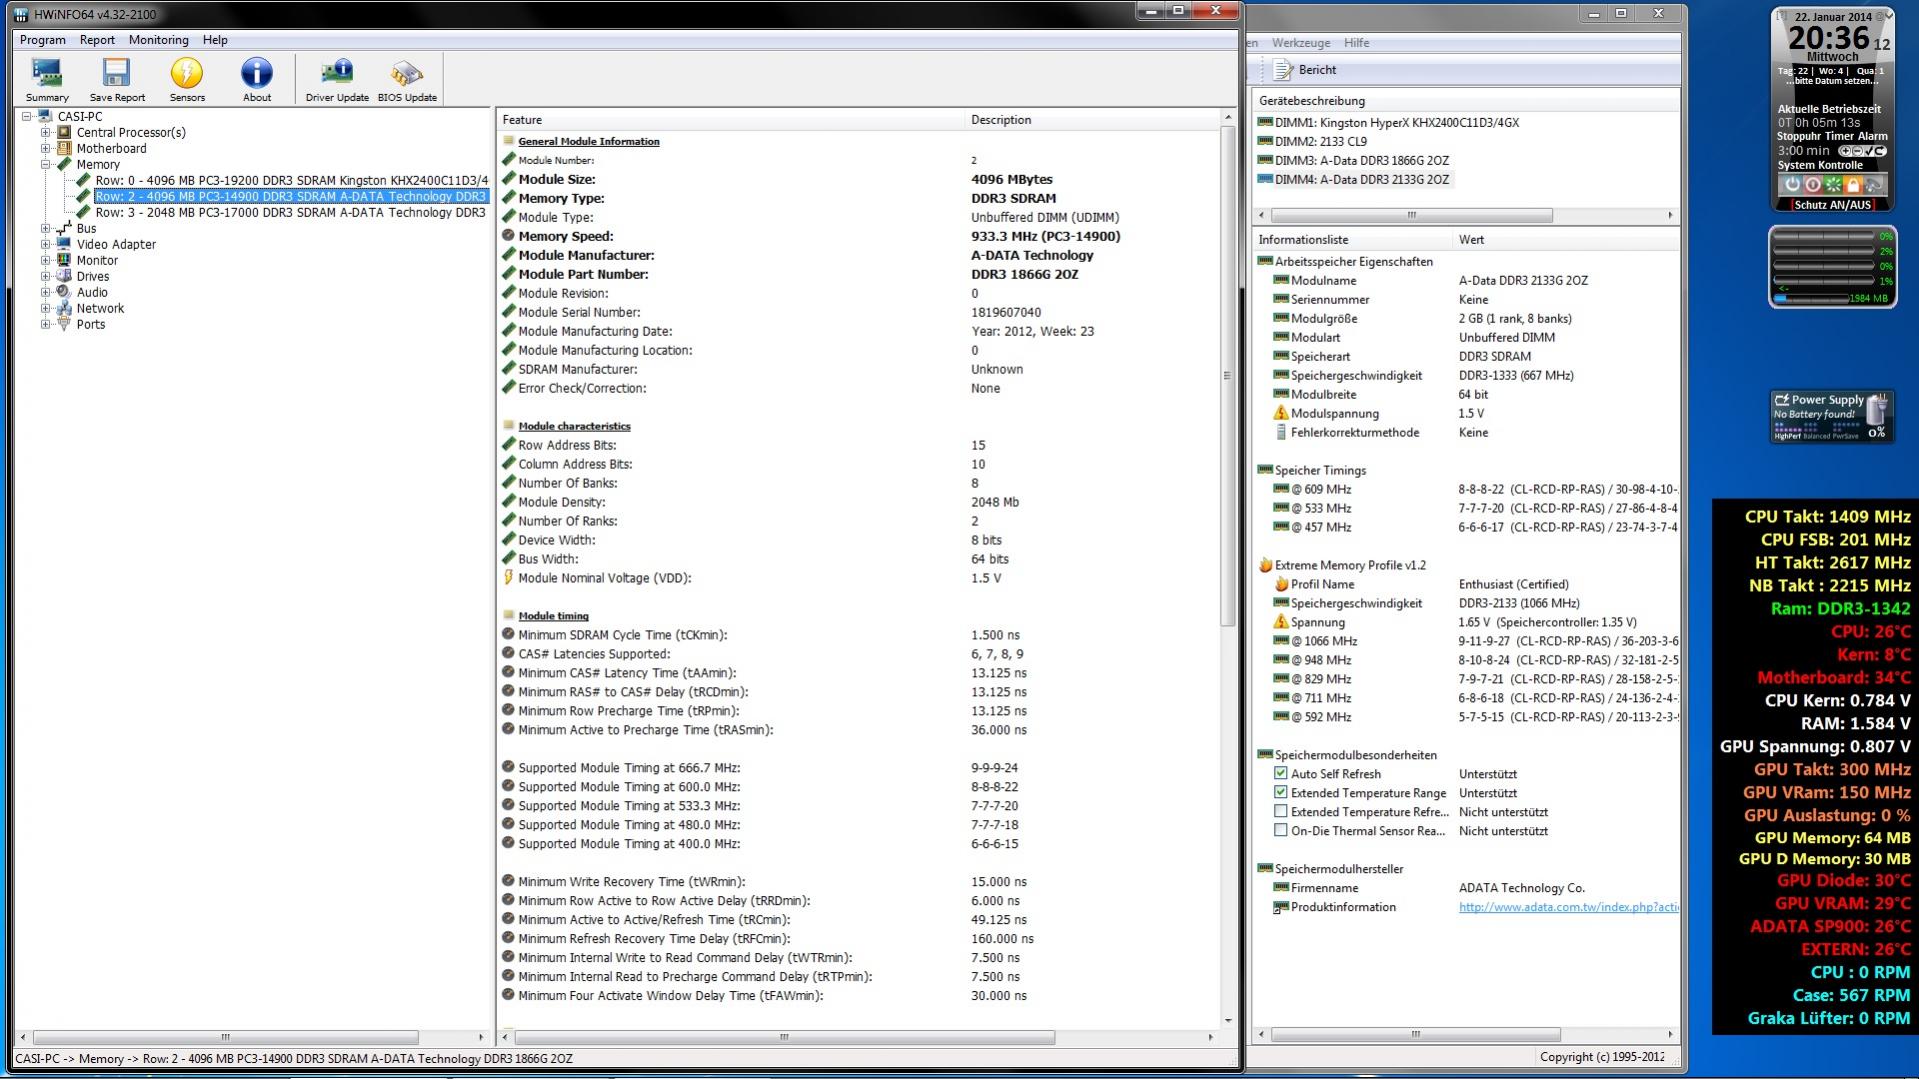Select the Drives tree icon
The height and width of the screenshot is (1079, 1919).
point(65,276)
